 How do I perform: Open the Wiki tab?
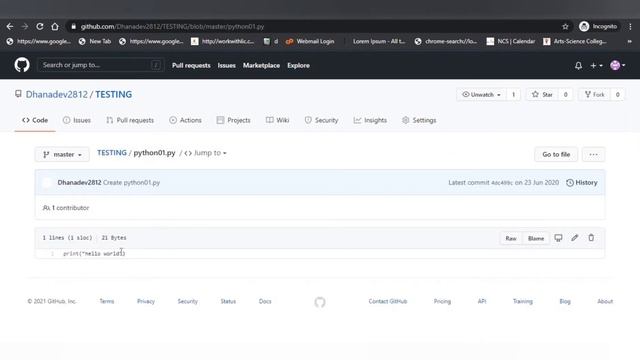(x=278, y=120)
